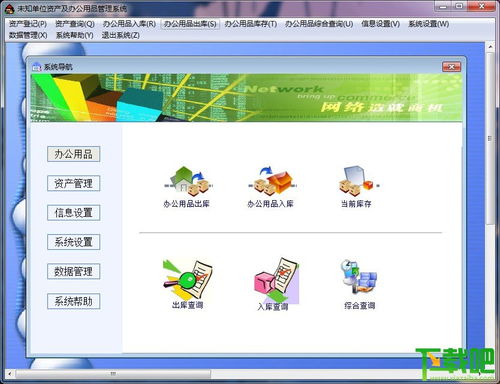Image resolution: width=500 pixels, height=384 pixels.
Task: Click the 综合查询 label text
Action: [x=360, y=305]
